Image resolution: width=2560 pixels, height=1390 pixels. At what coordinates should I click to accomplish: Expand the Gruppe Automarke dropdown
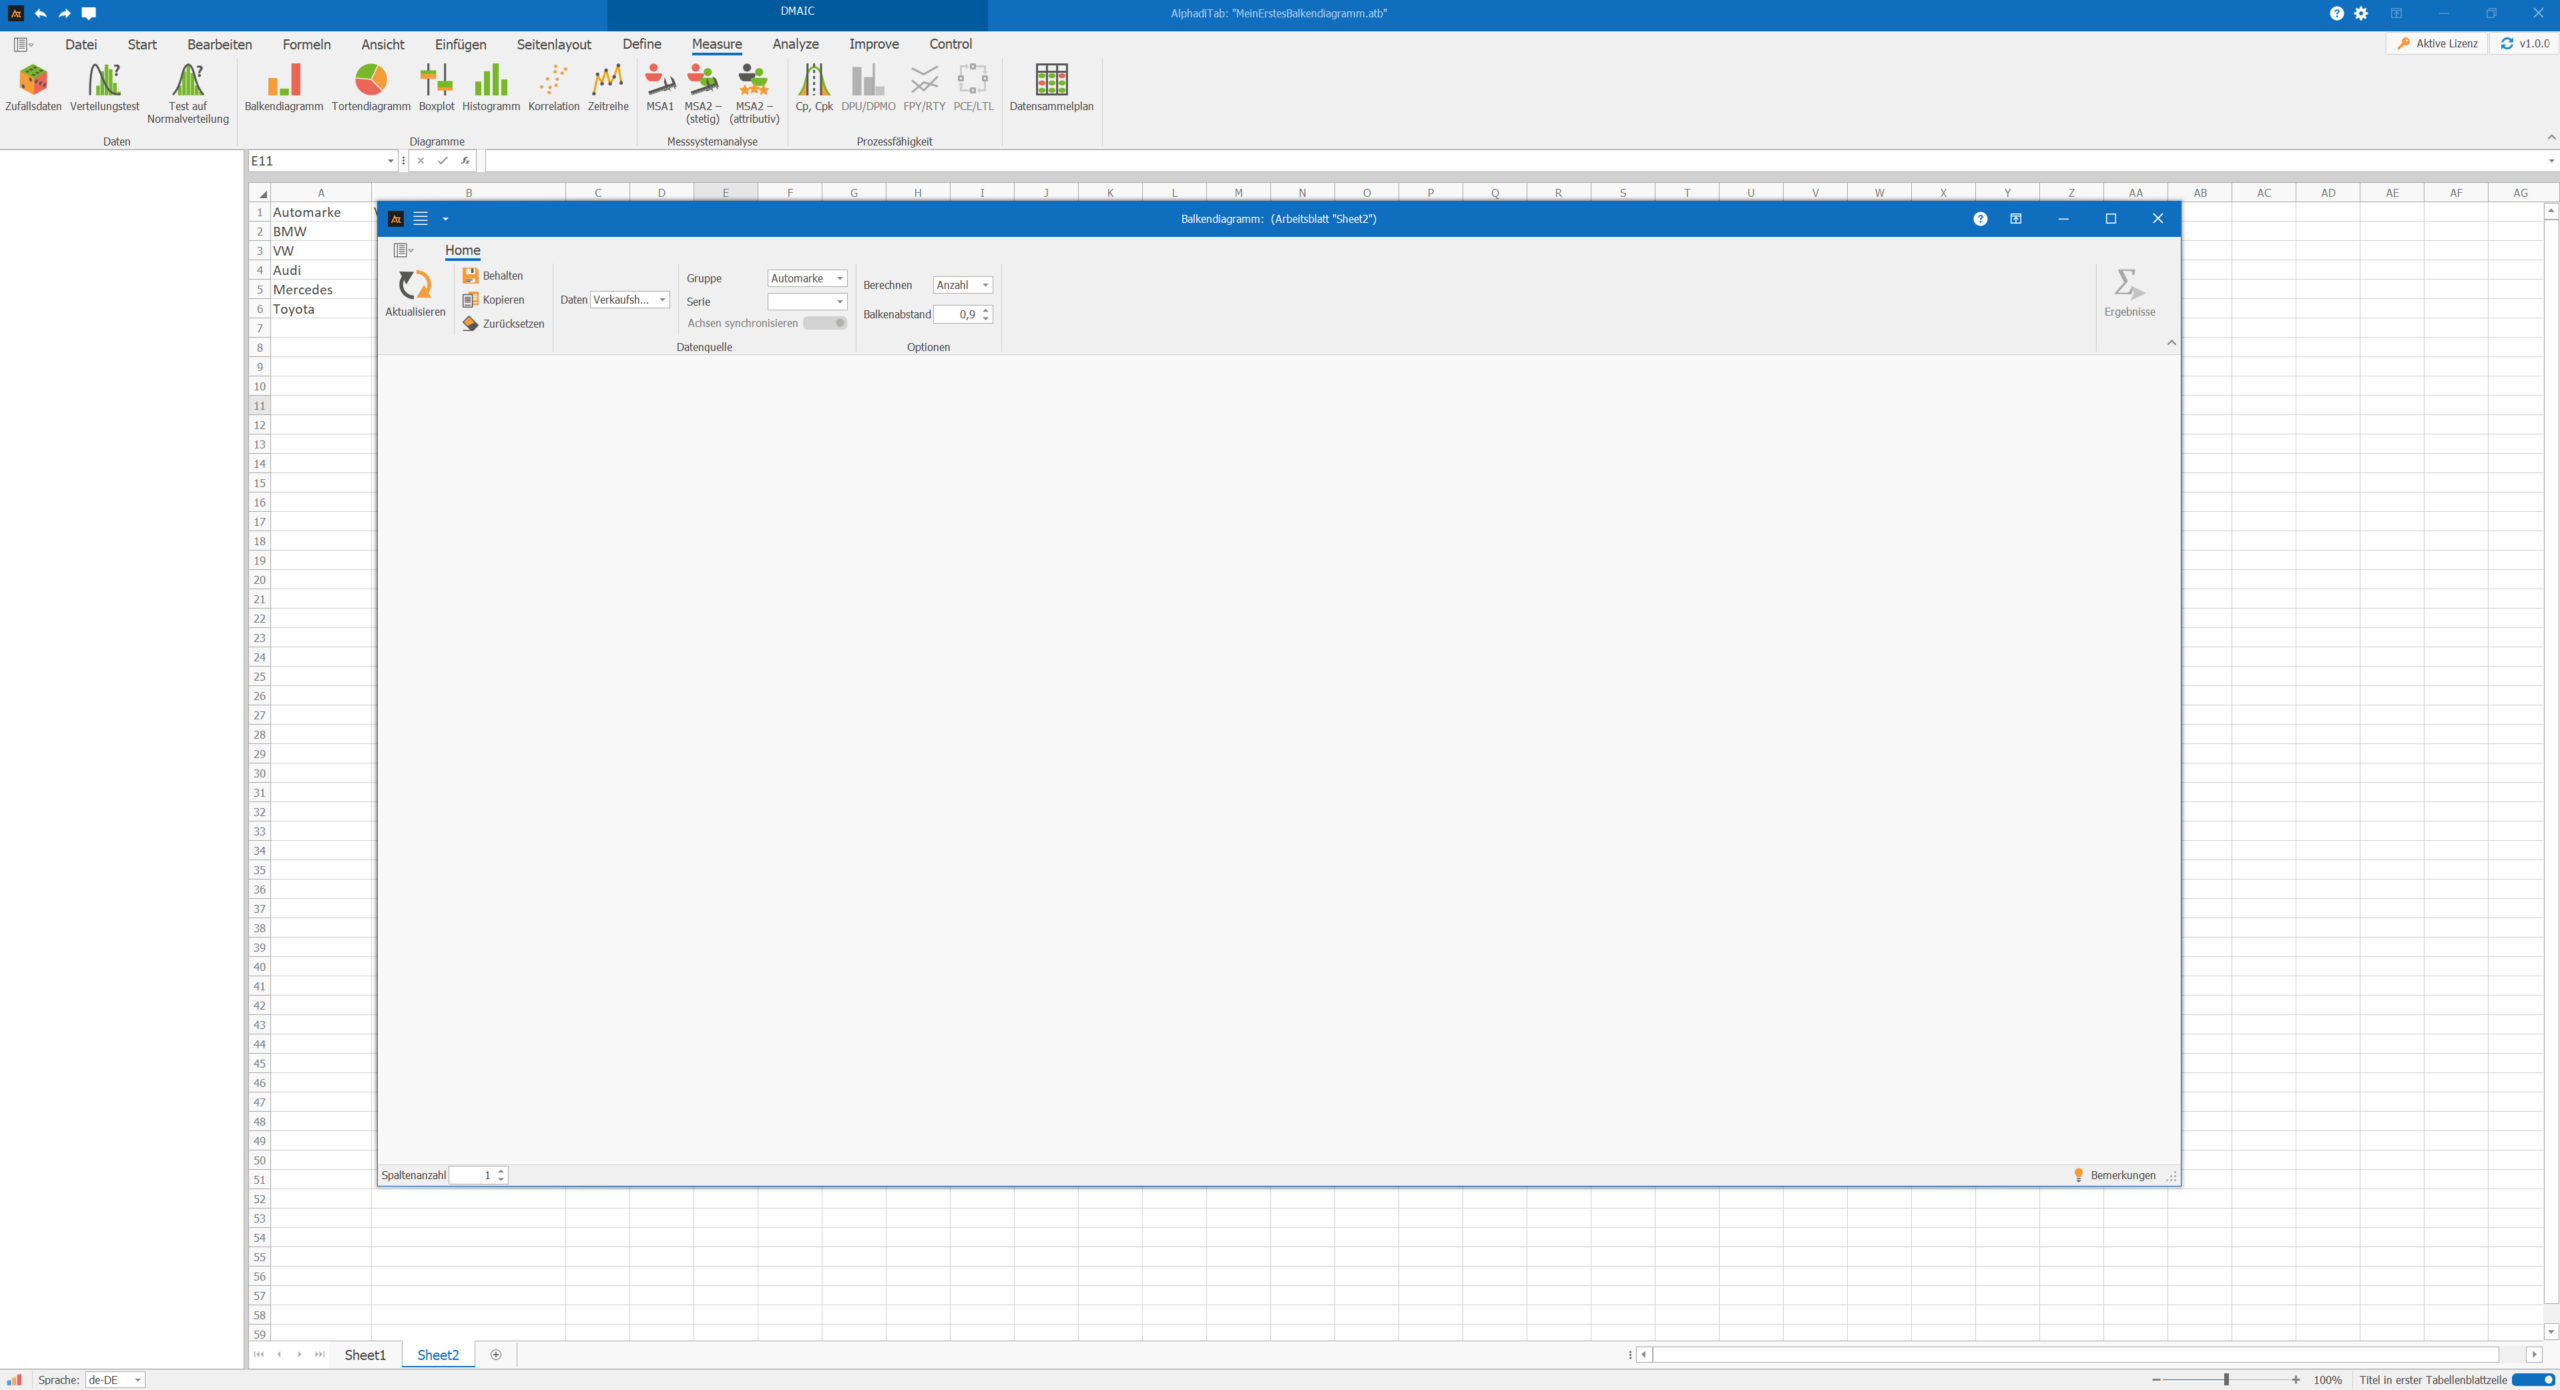[840, 279]
